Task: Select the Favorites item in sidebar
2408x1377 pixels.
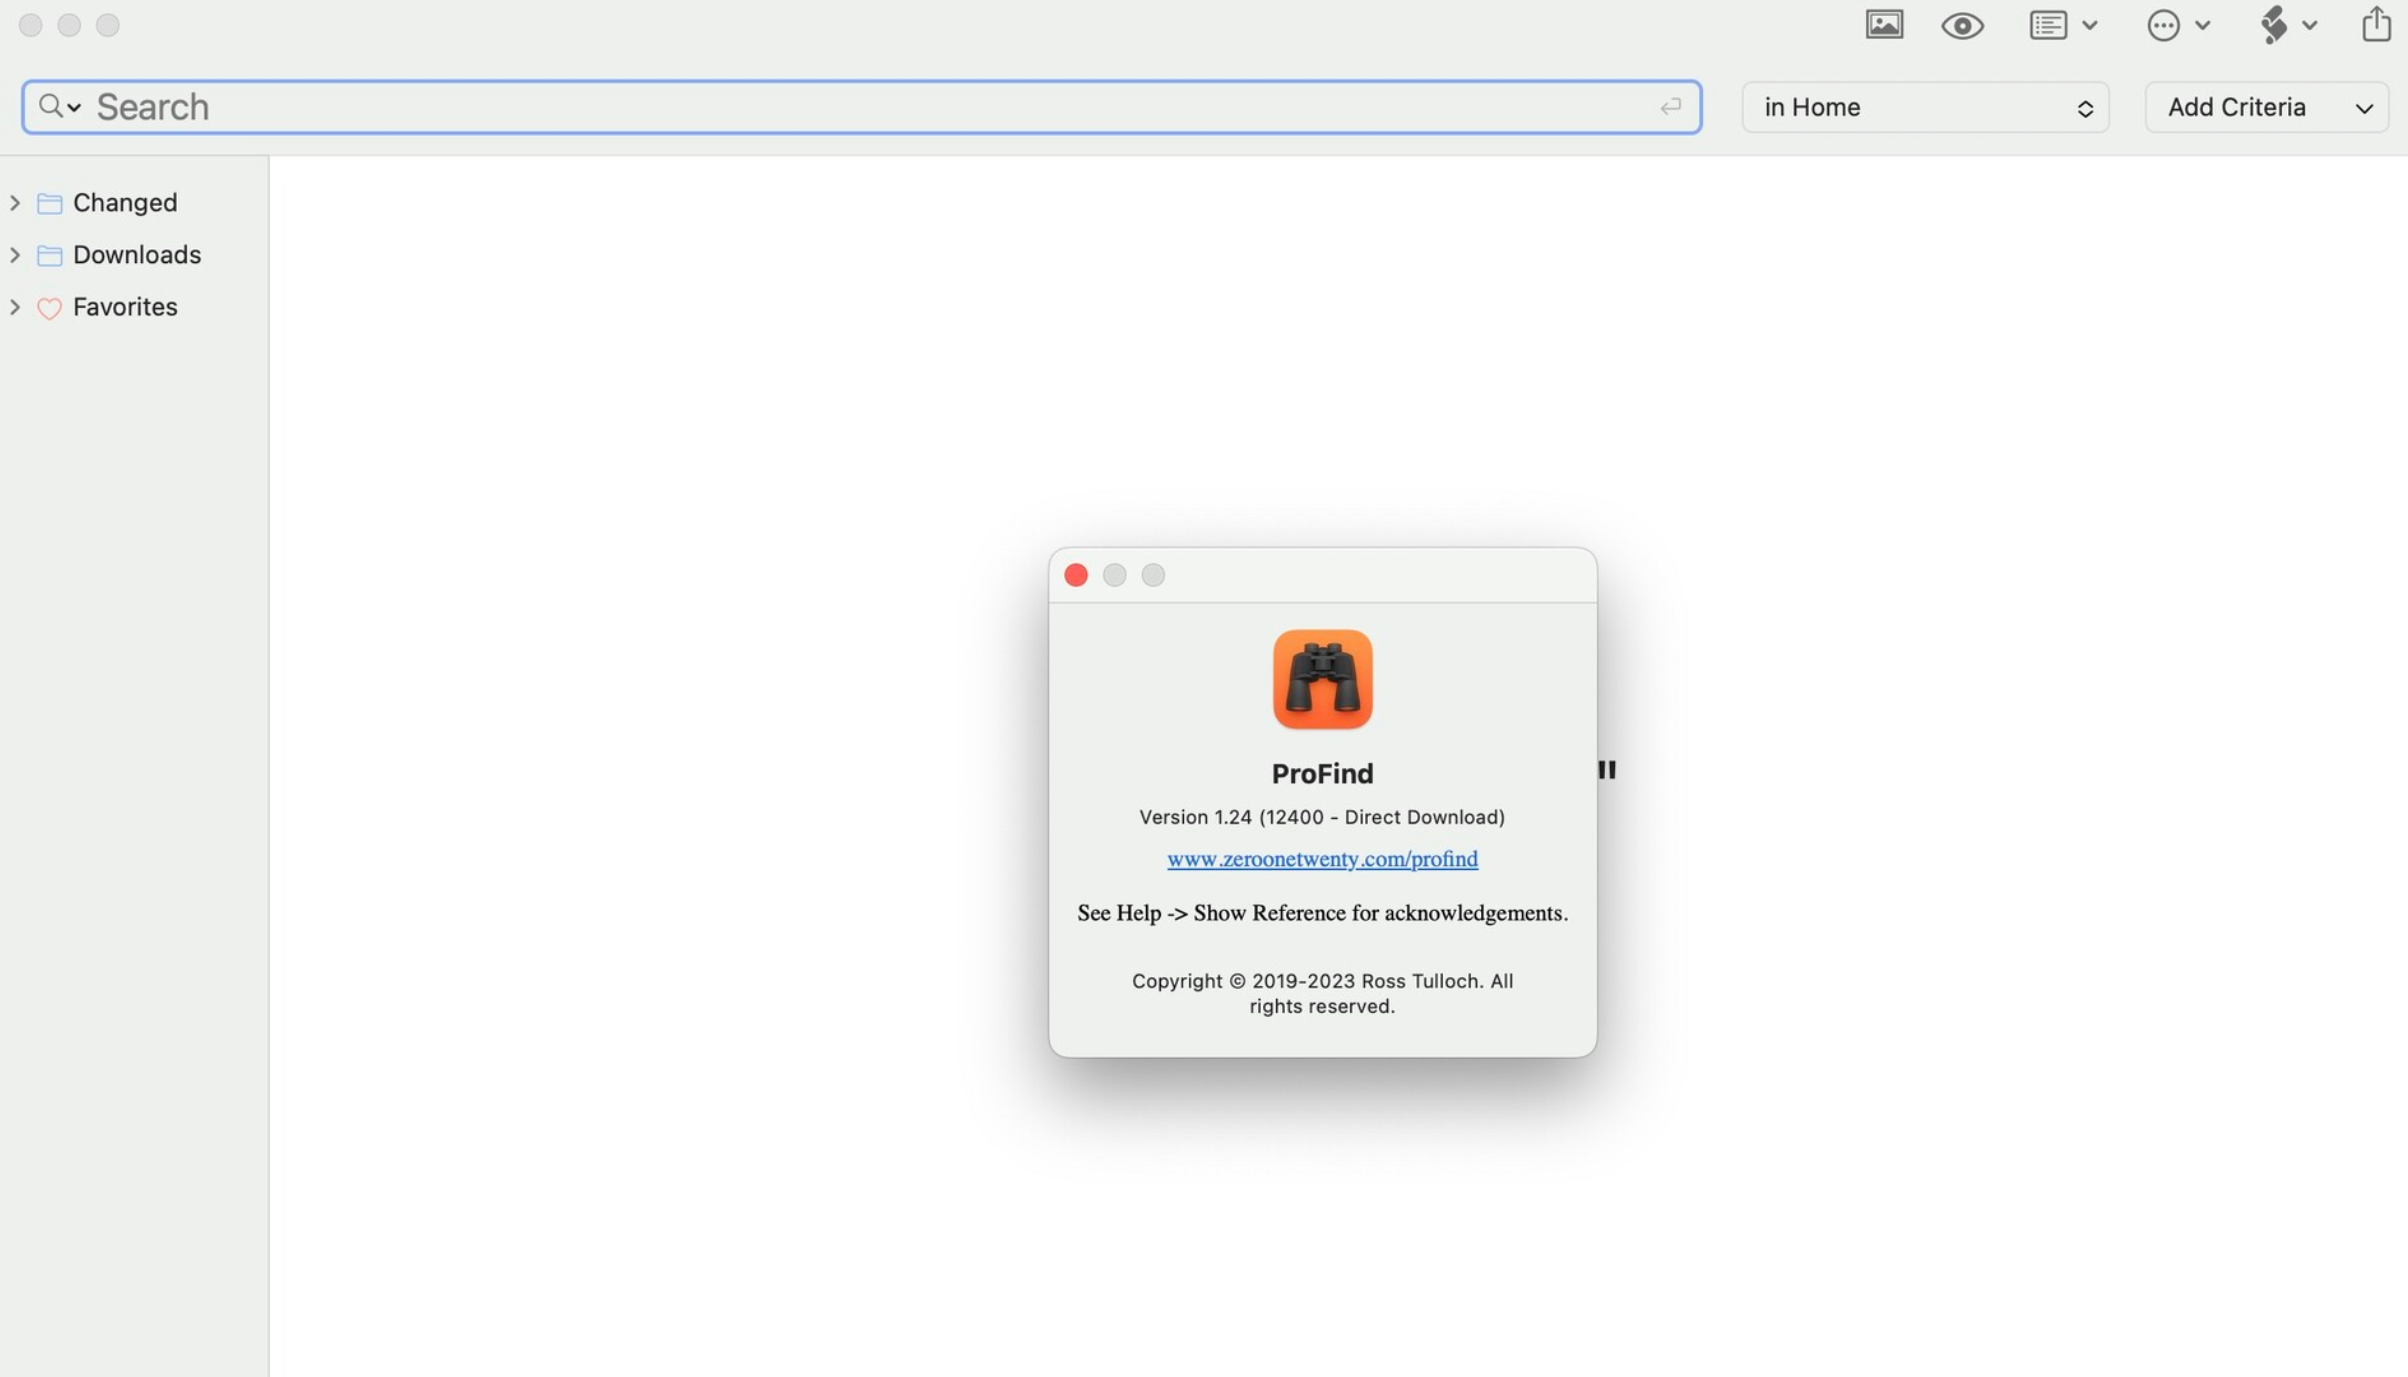Action: pyautogui.click(x=125, y=306)
